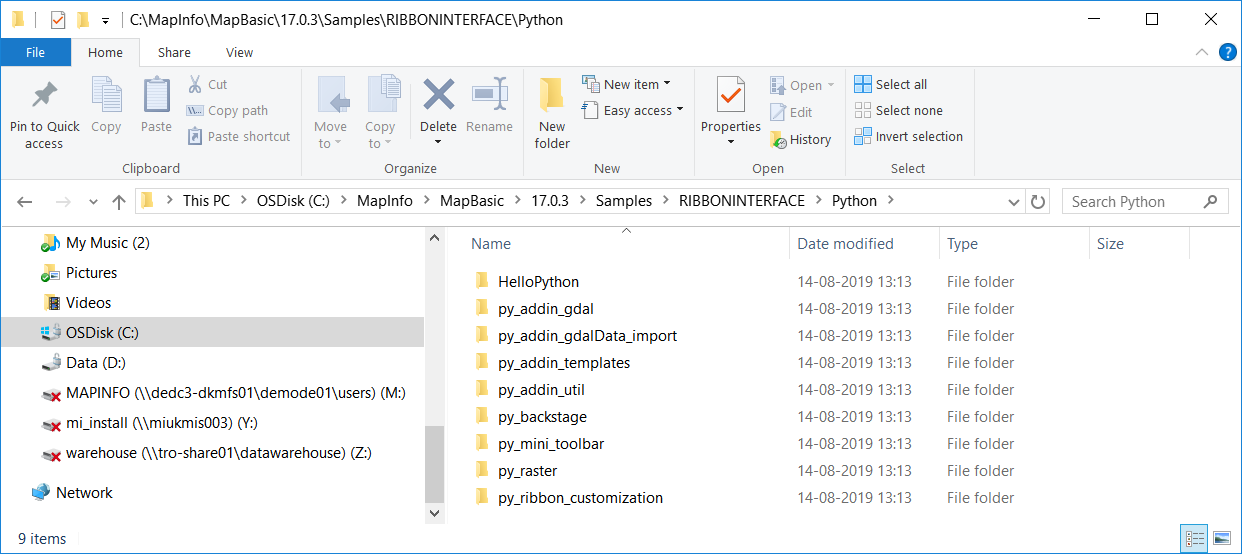Click the quick access New folder icon
This screenshot has height=554, width=1242.
pos(83,19)
